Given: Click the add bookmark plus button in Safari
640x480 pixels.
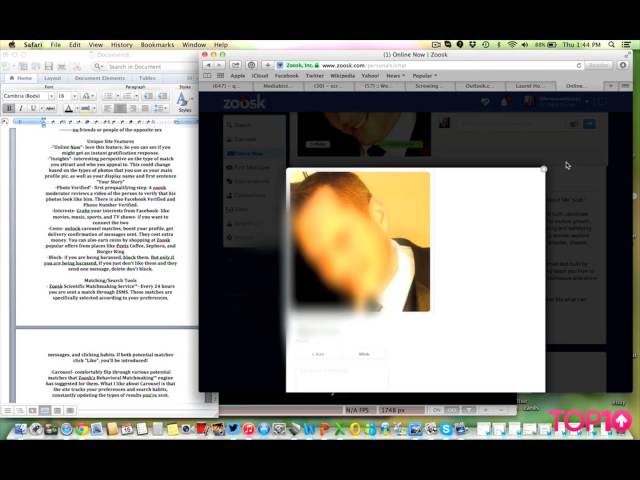Looking at the screenshot, I should (x=267, y=65).
